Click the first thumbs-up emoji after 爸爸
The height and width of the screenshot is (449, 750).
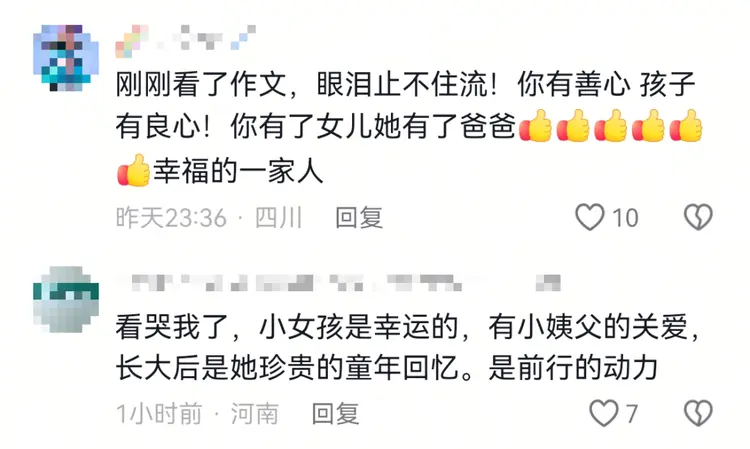(535, 126)
